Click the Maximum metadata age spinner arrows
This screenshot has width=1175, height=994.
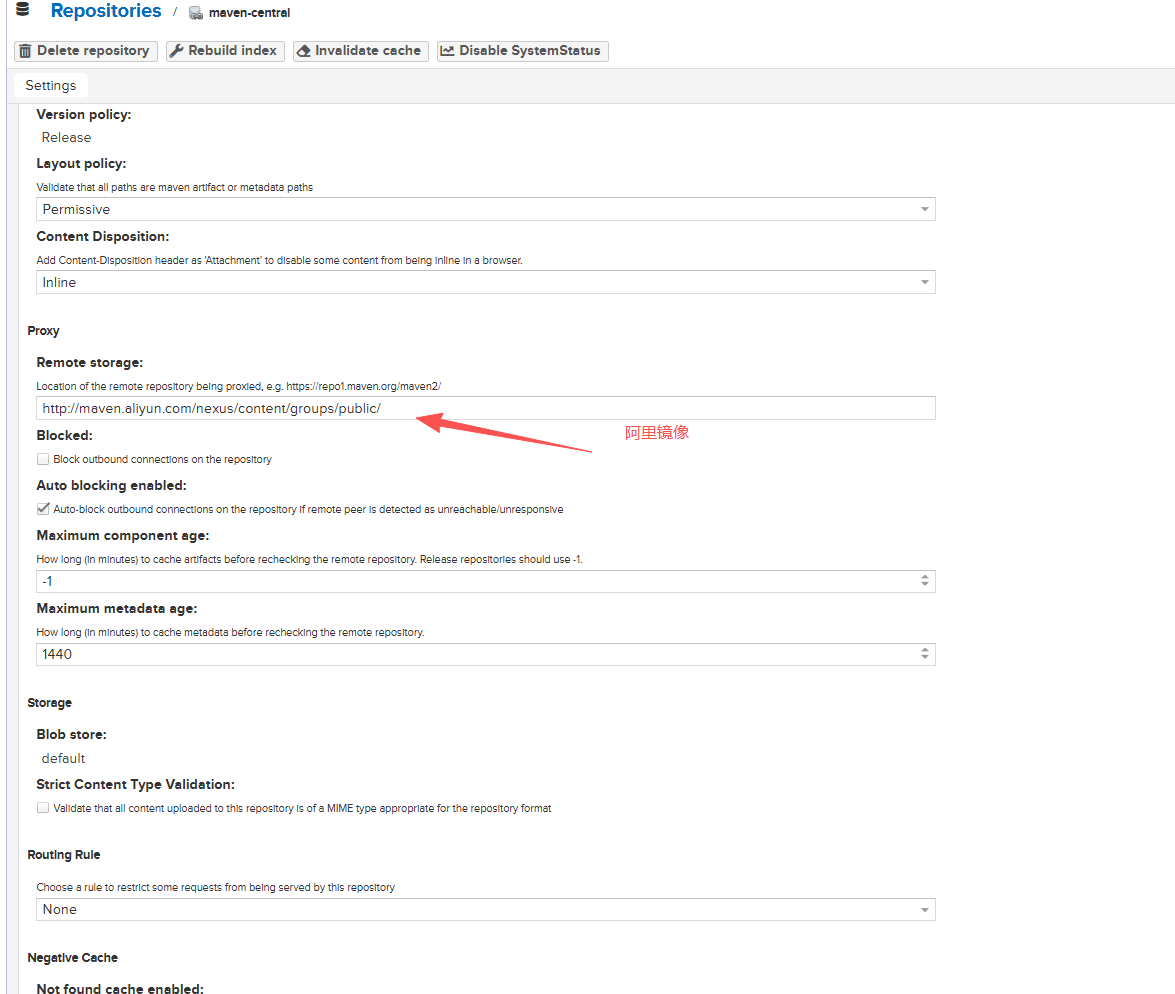coord(925,654)
